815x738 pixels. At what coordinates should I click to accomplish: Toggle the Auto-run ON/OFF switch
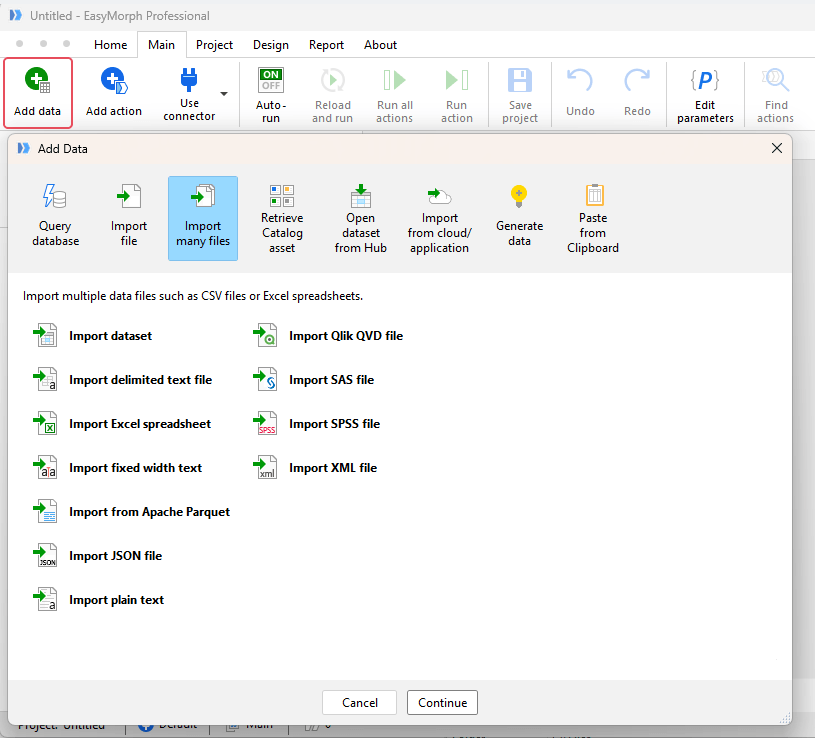[271, 80]
